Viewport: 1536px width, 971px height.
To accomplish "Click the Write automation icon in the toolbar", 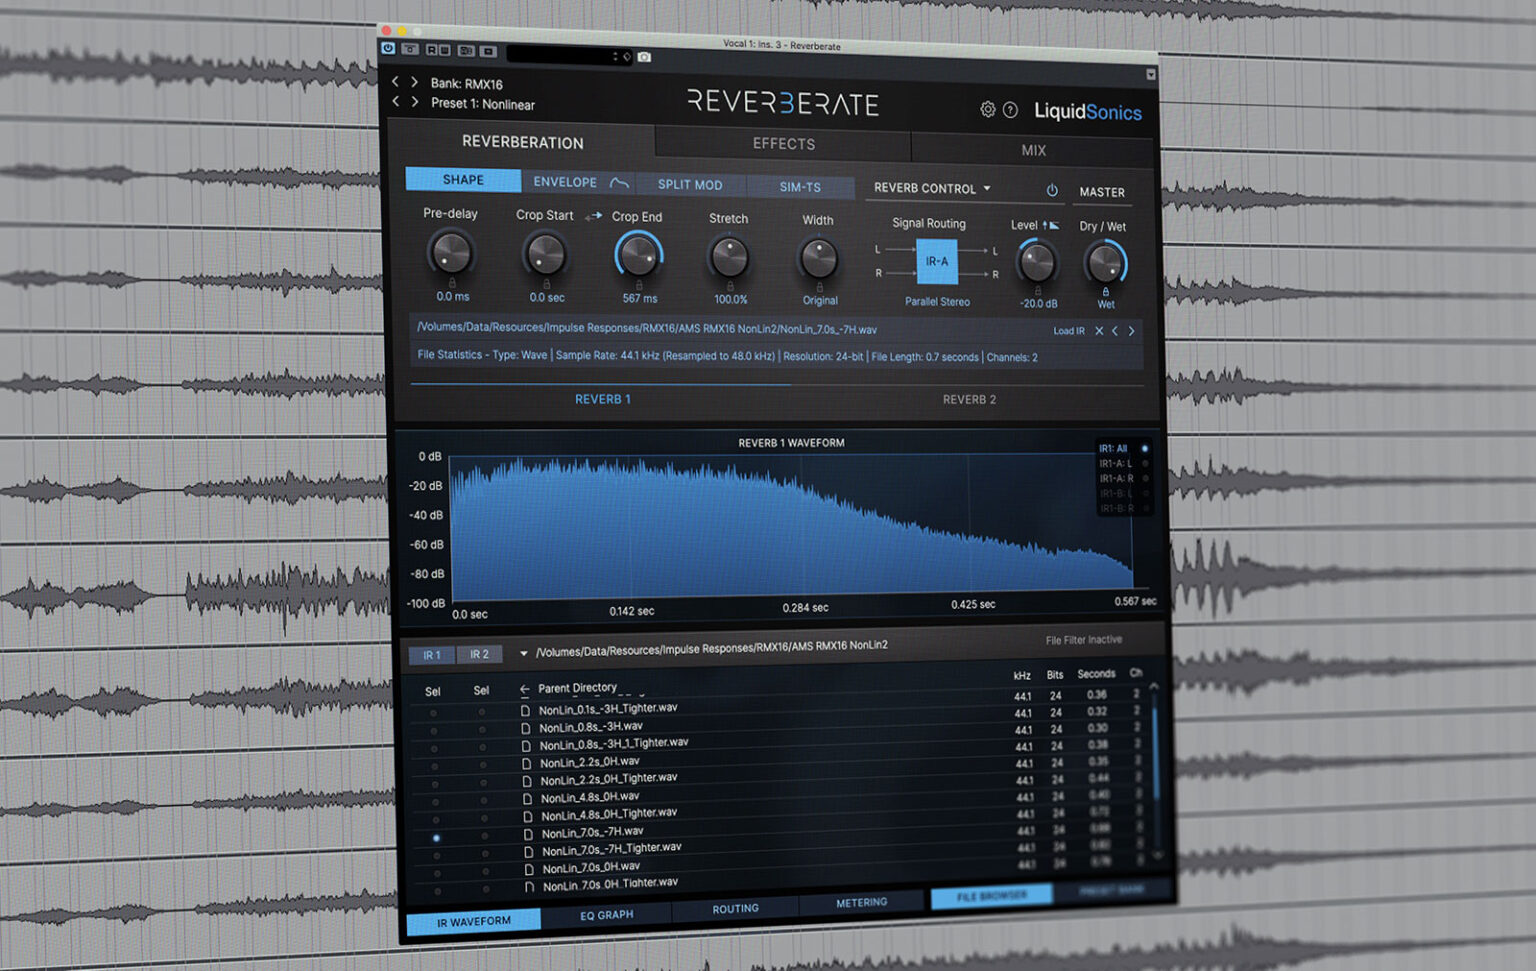I will point(445,51).
